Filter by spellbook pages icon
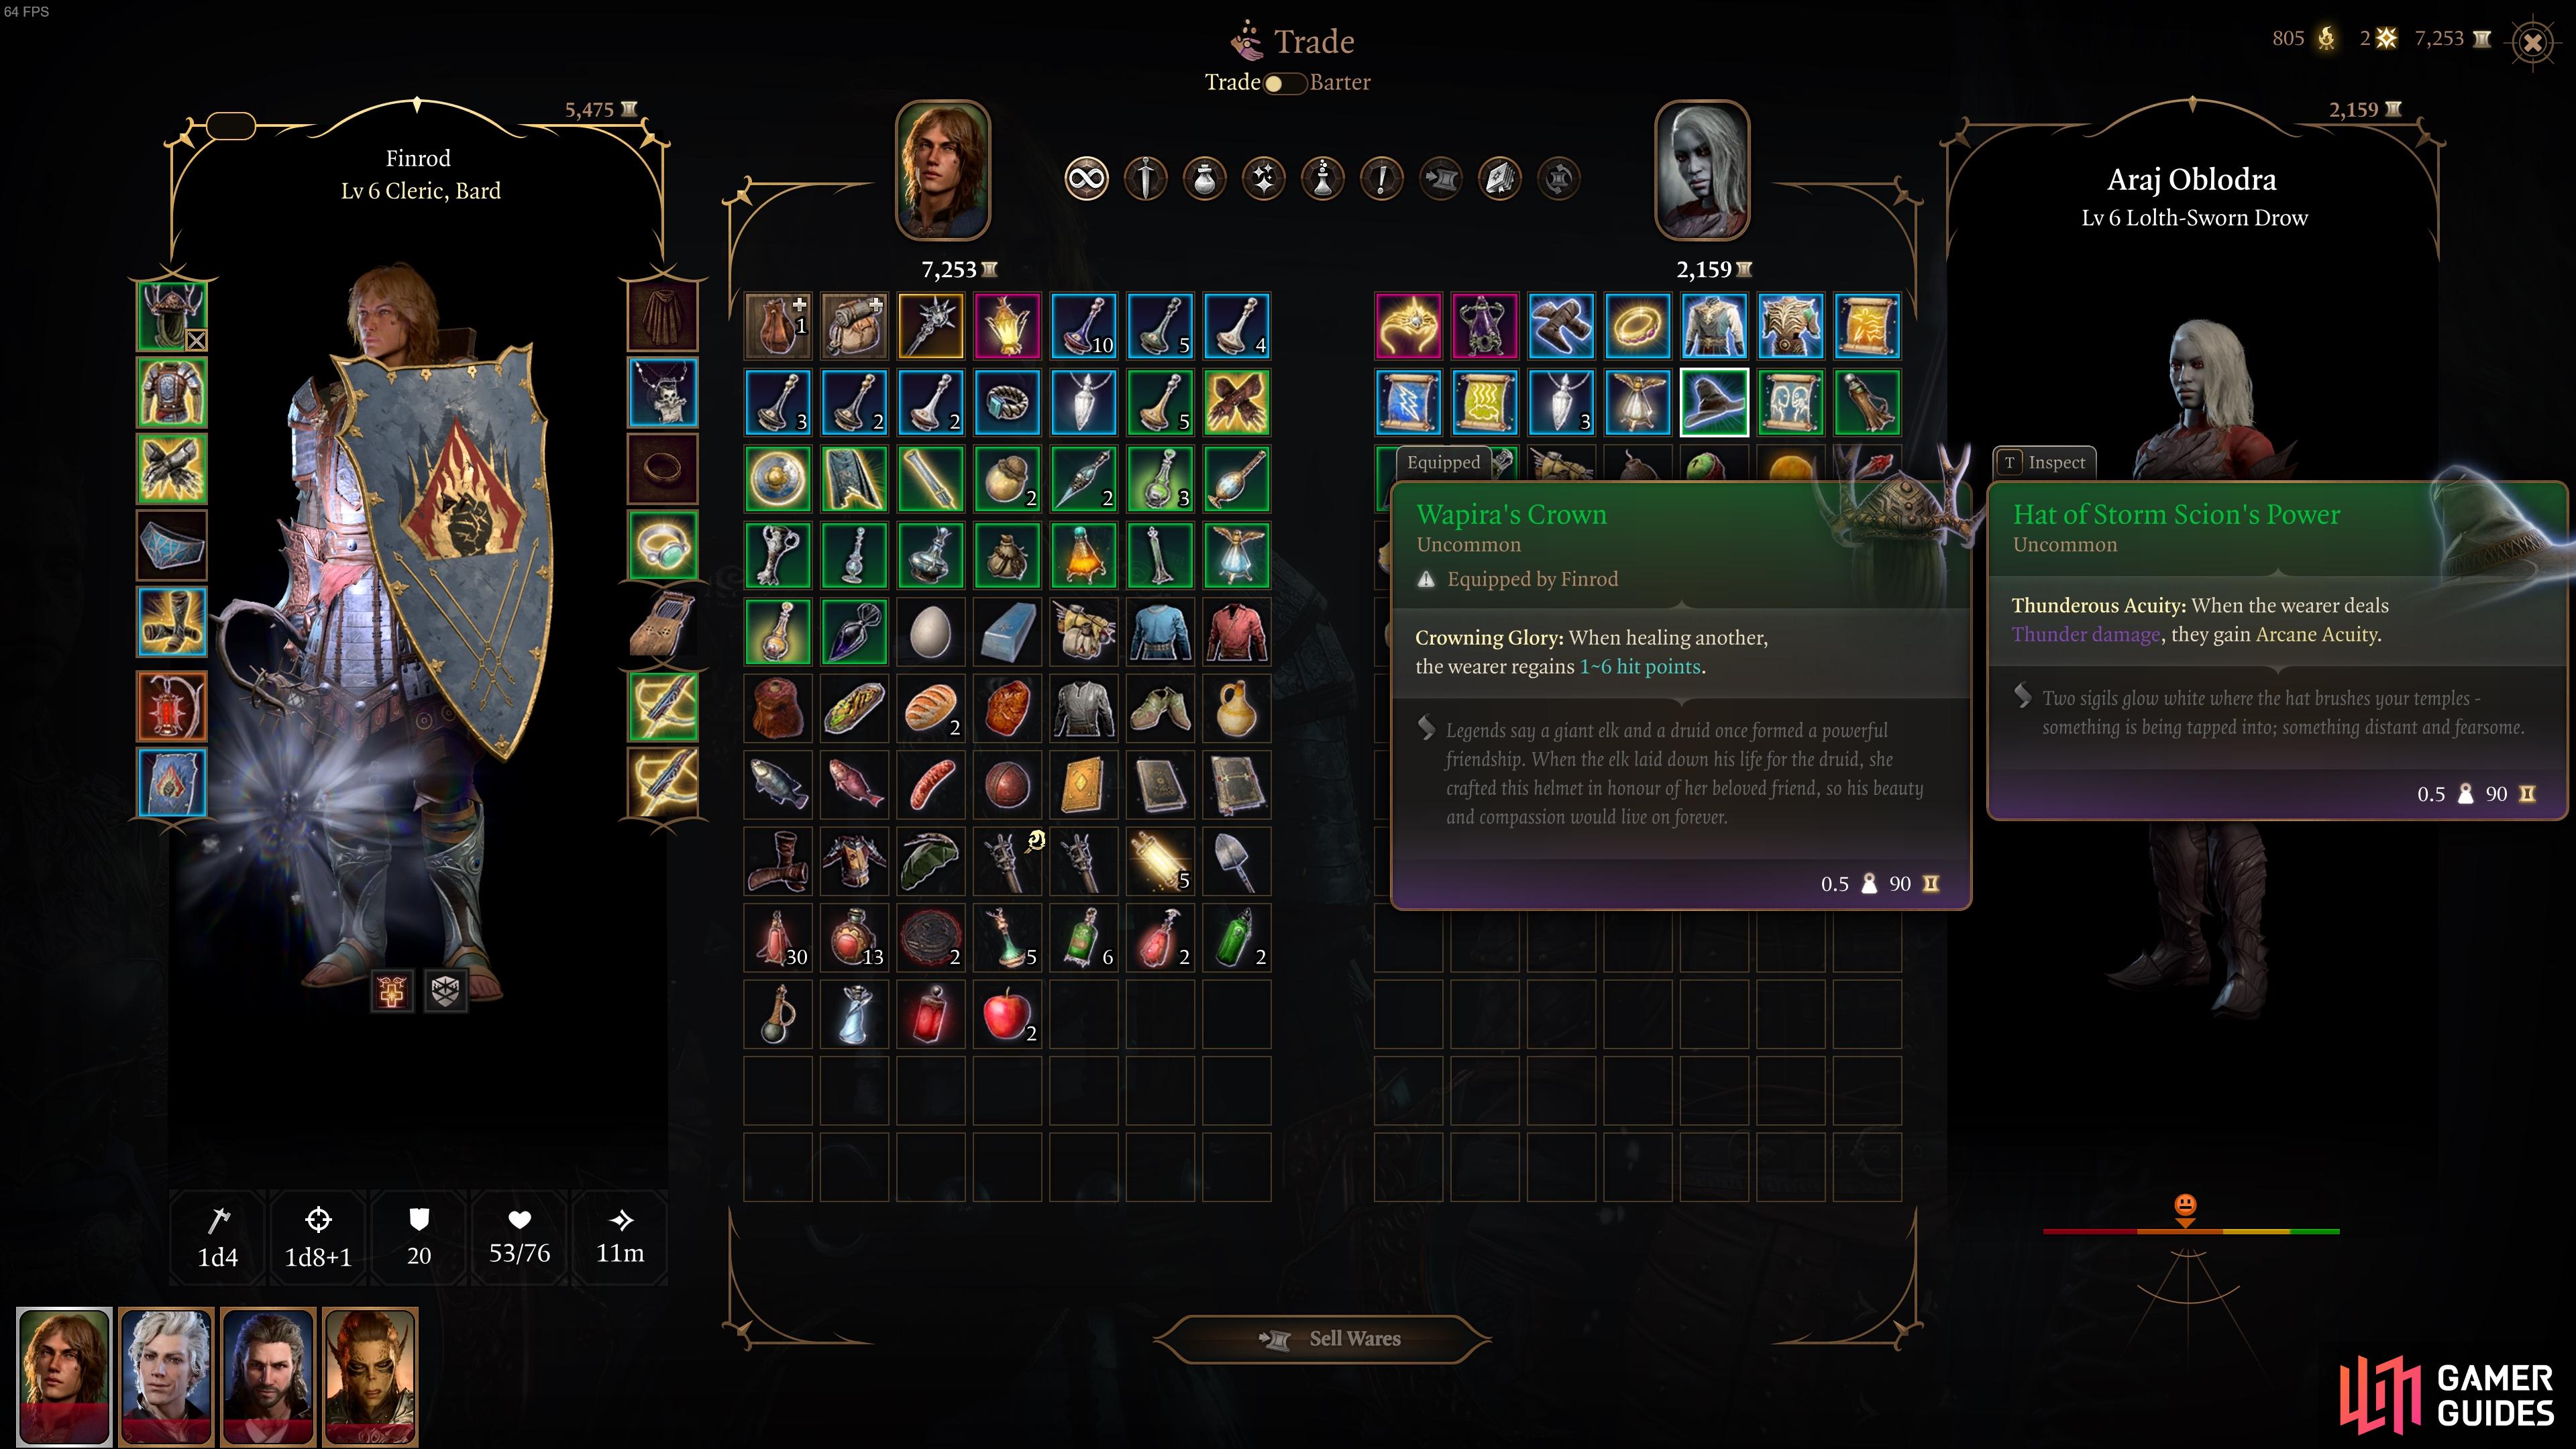This screenshot has height=1449, width=2576. click(1499, 179)
